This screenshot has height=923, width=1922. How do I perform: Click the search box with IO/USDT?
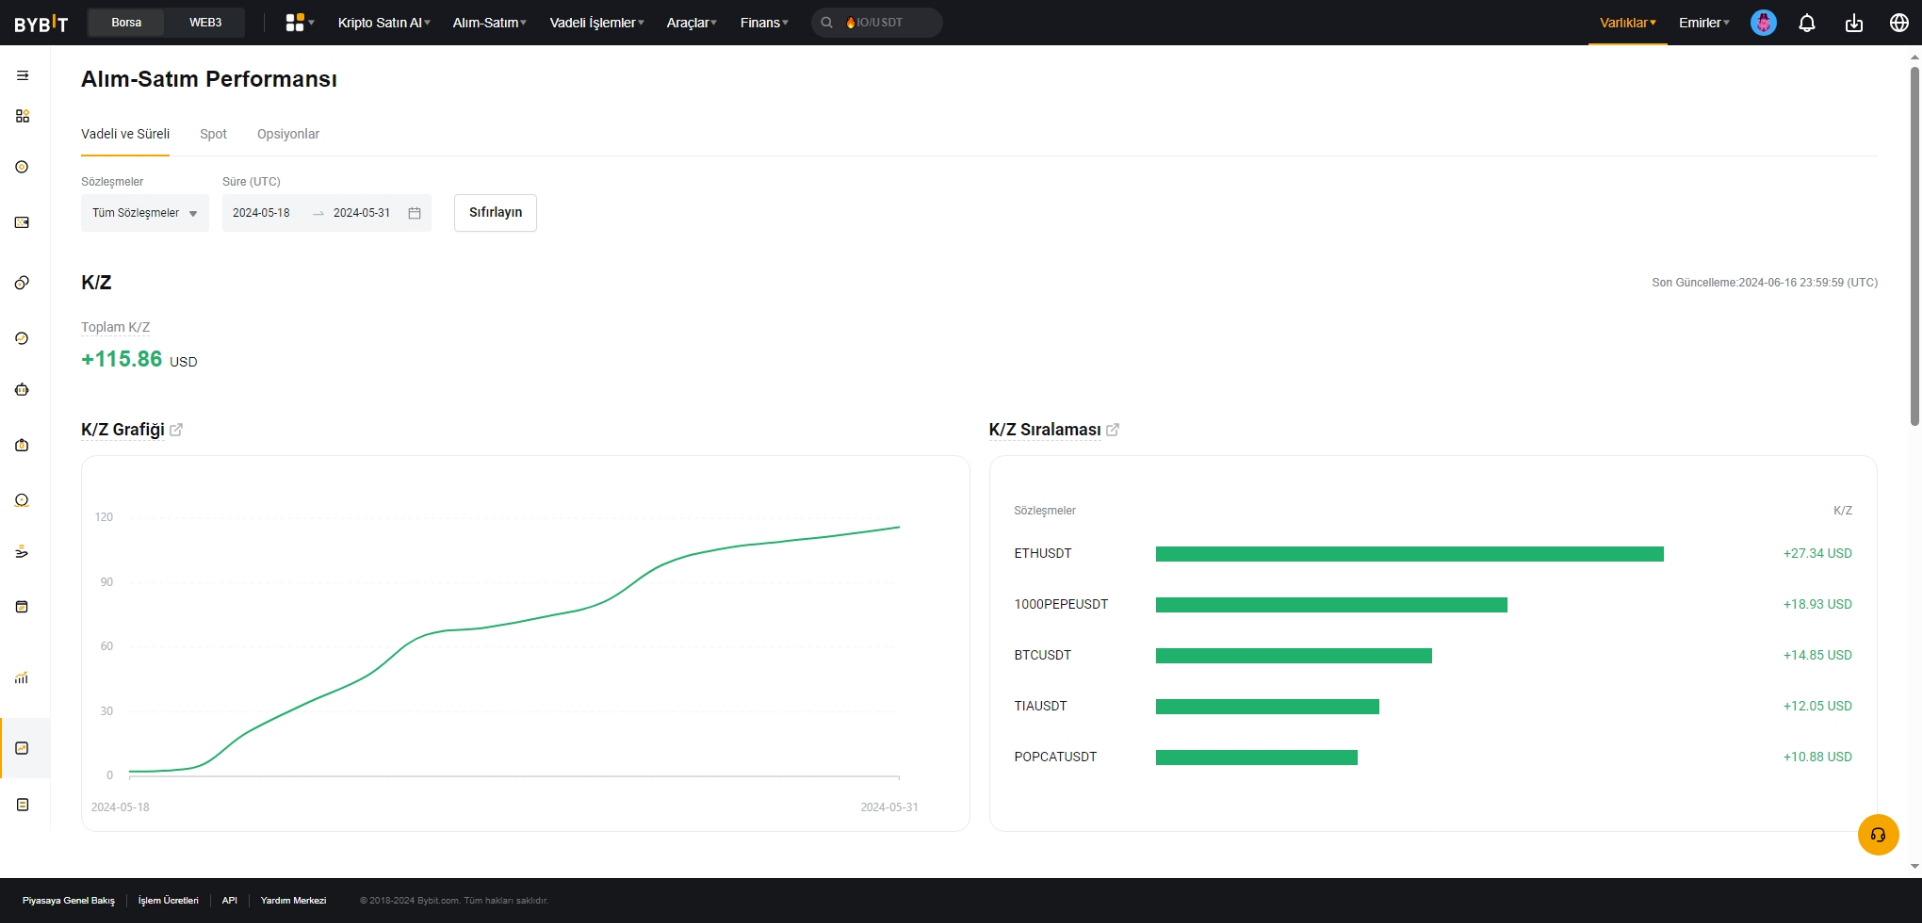click(x=876, y=22)
